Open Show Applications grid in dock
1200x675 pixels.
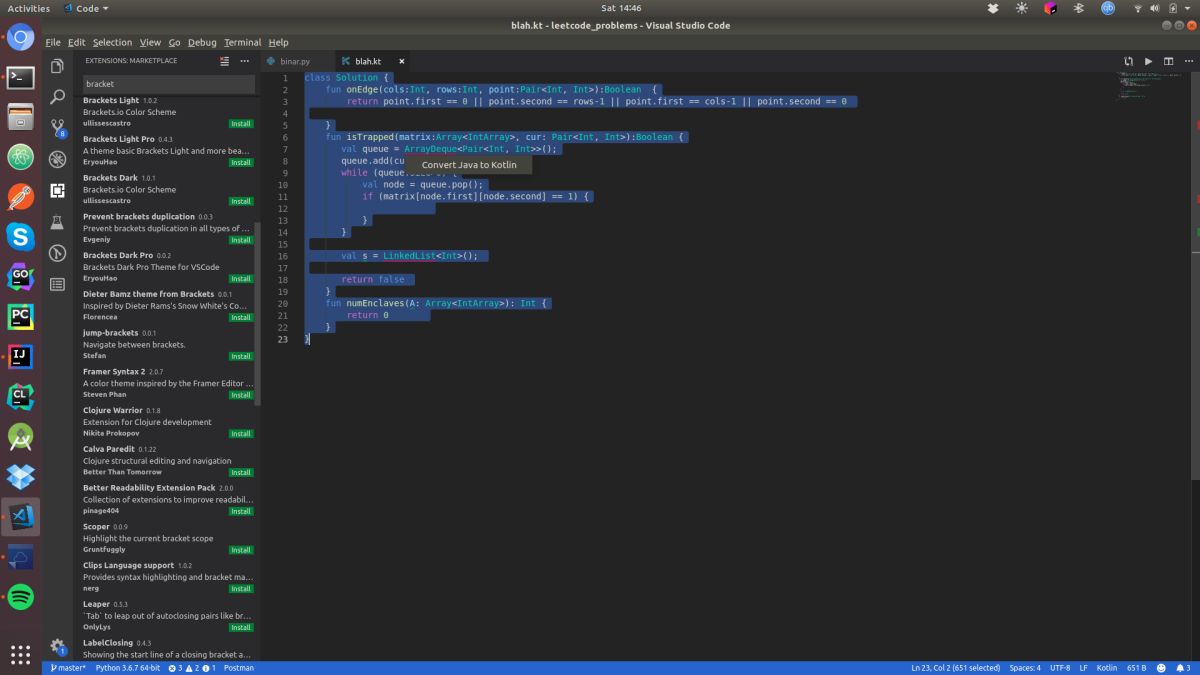click(x=20, y=654)
